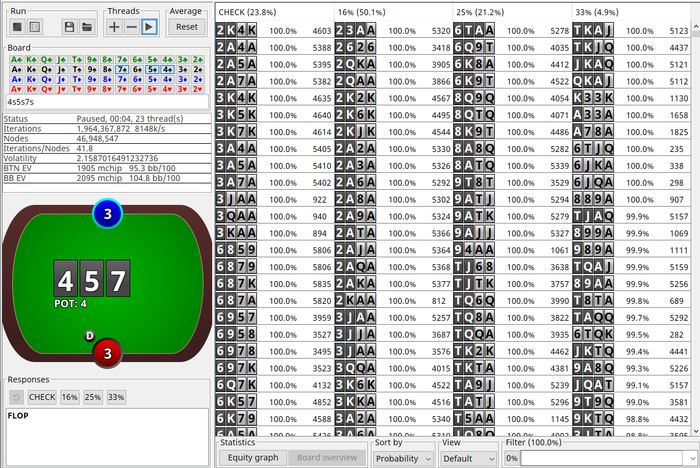Open the tree settings list icon in Run
This screenshot has height=468, width=700.
tap(34, 27)
